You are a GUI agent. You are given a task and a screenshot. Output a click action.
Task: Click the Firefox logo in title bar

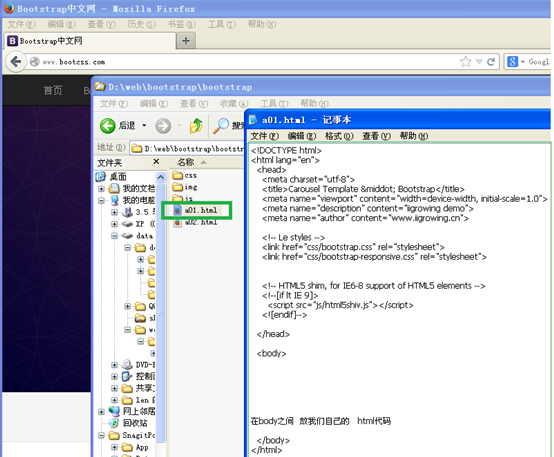[x=9, y=8]
